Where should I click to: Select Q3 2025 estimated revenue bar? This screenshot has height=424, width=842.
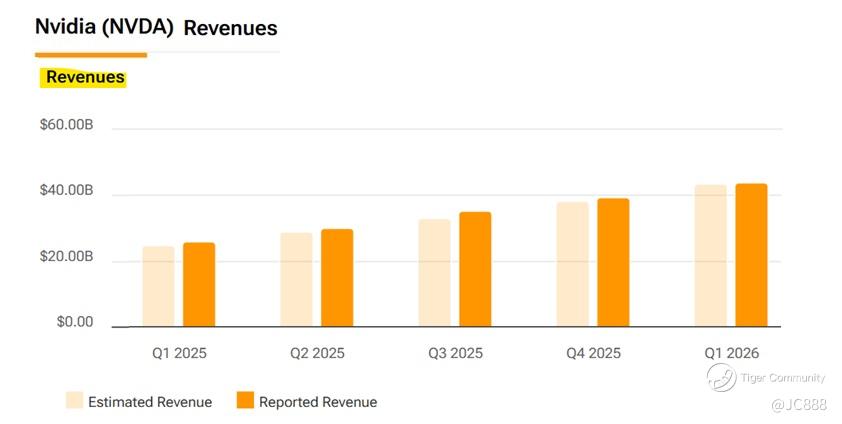coord(434,273)
